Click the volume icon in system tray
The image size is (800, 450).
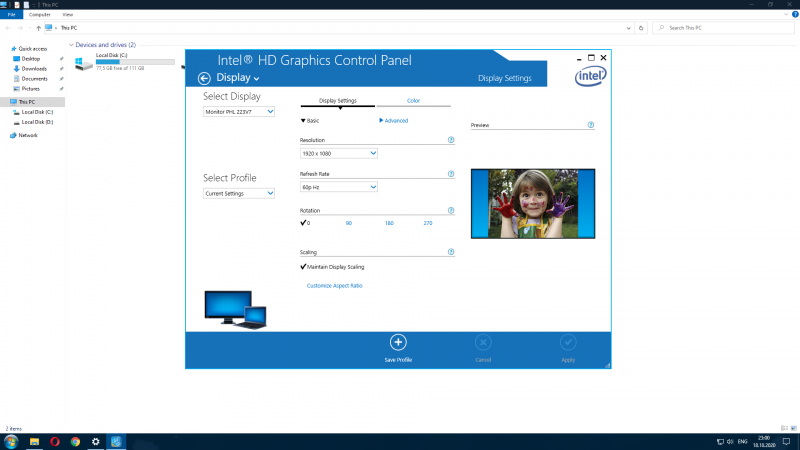pyautogui.click(x=730, y=442)
